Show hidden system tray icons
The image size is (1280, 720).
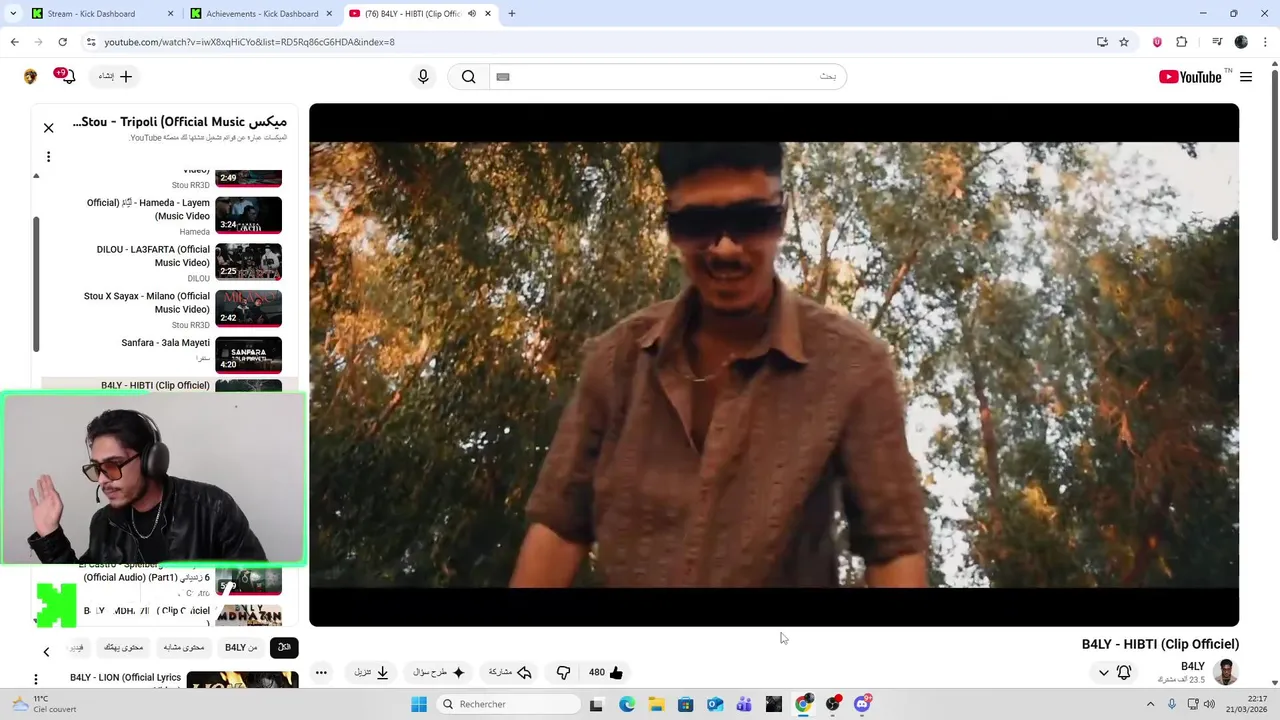coord(1150,704)
